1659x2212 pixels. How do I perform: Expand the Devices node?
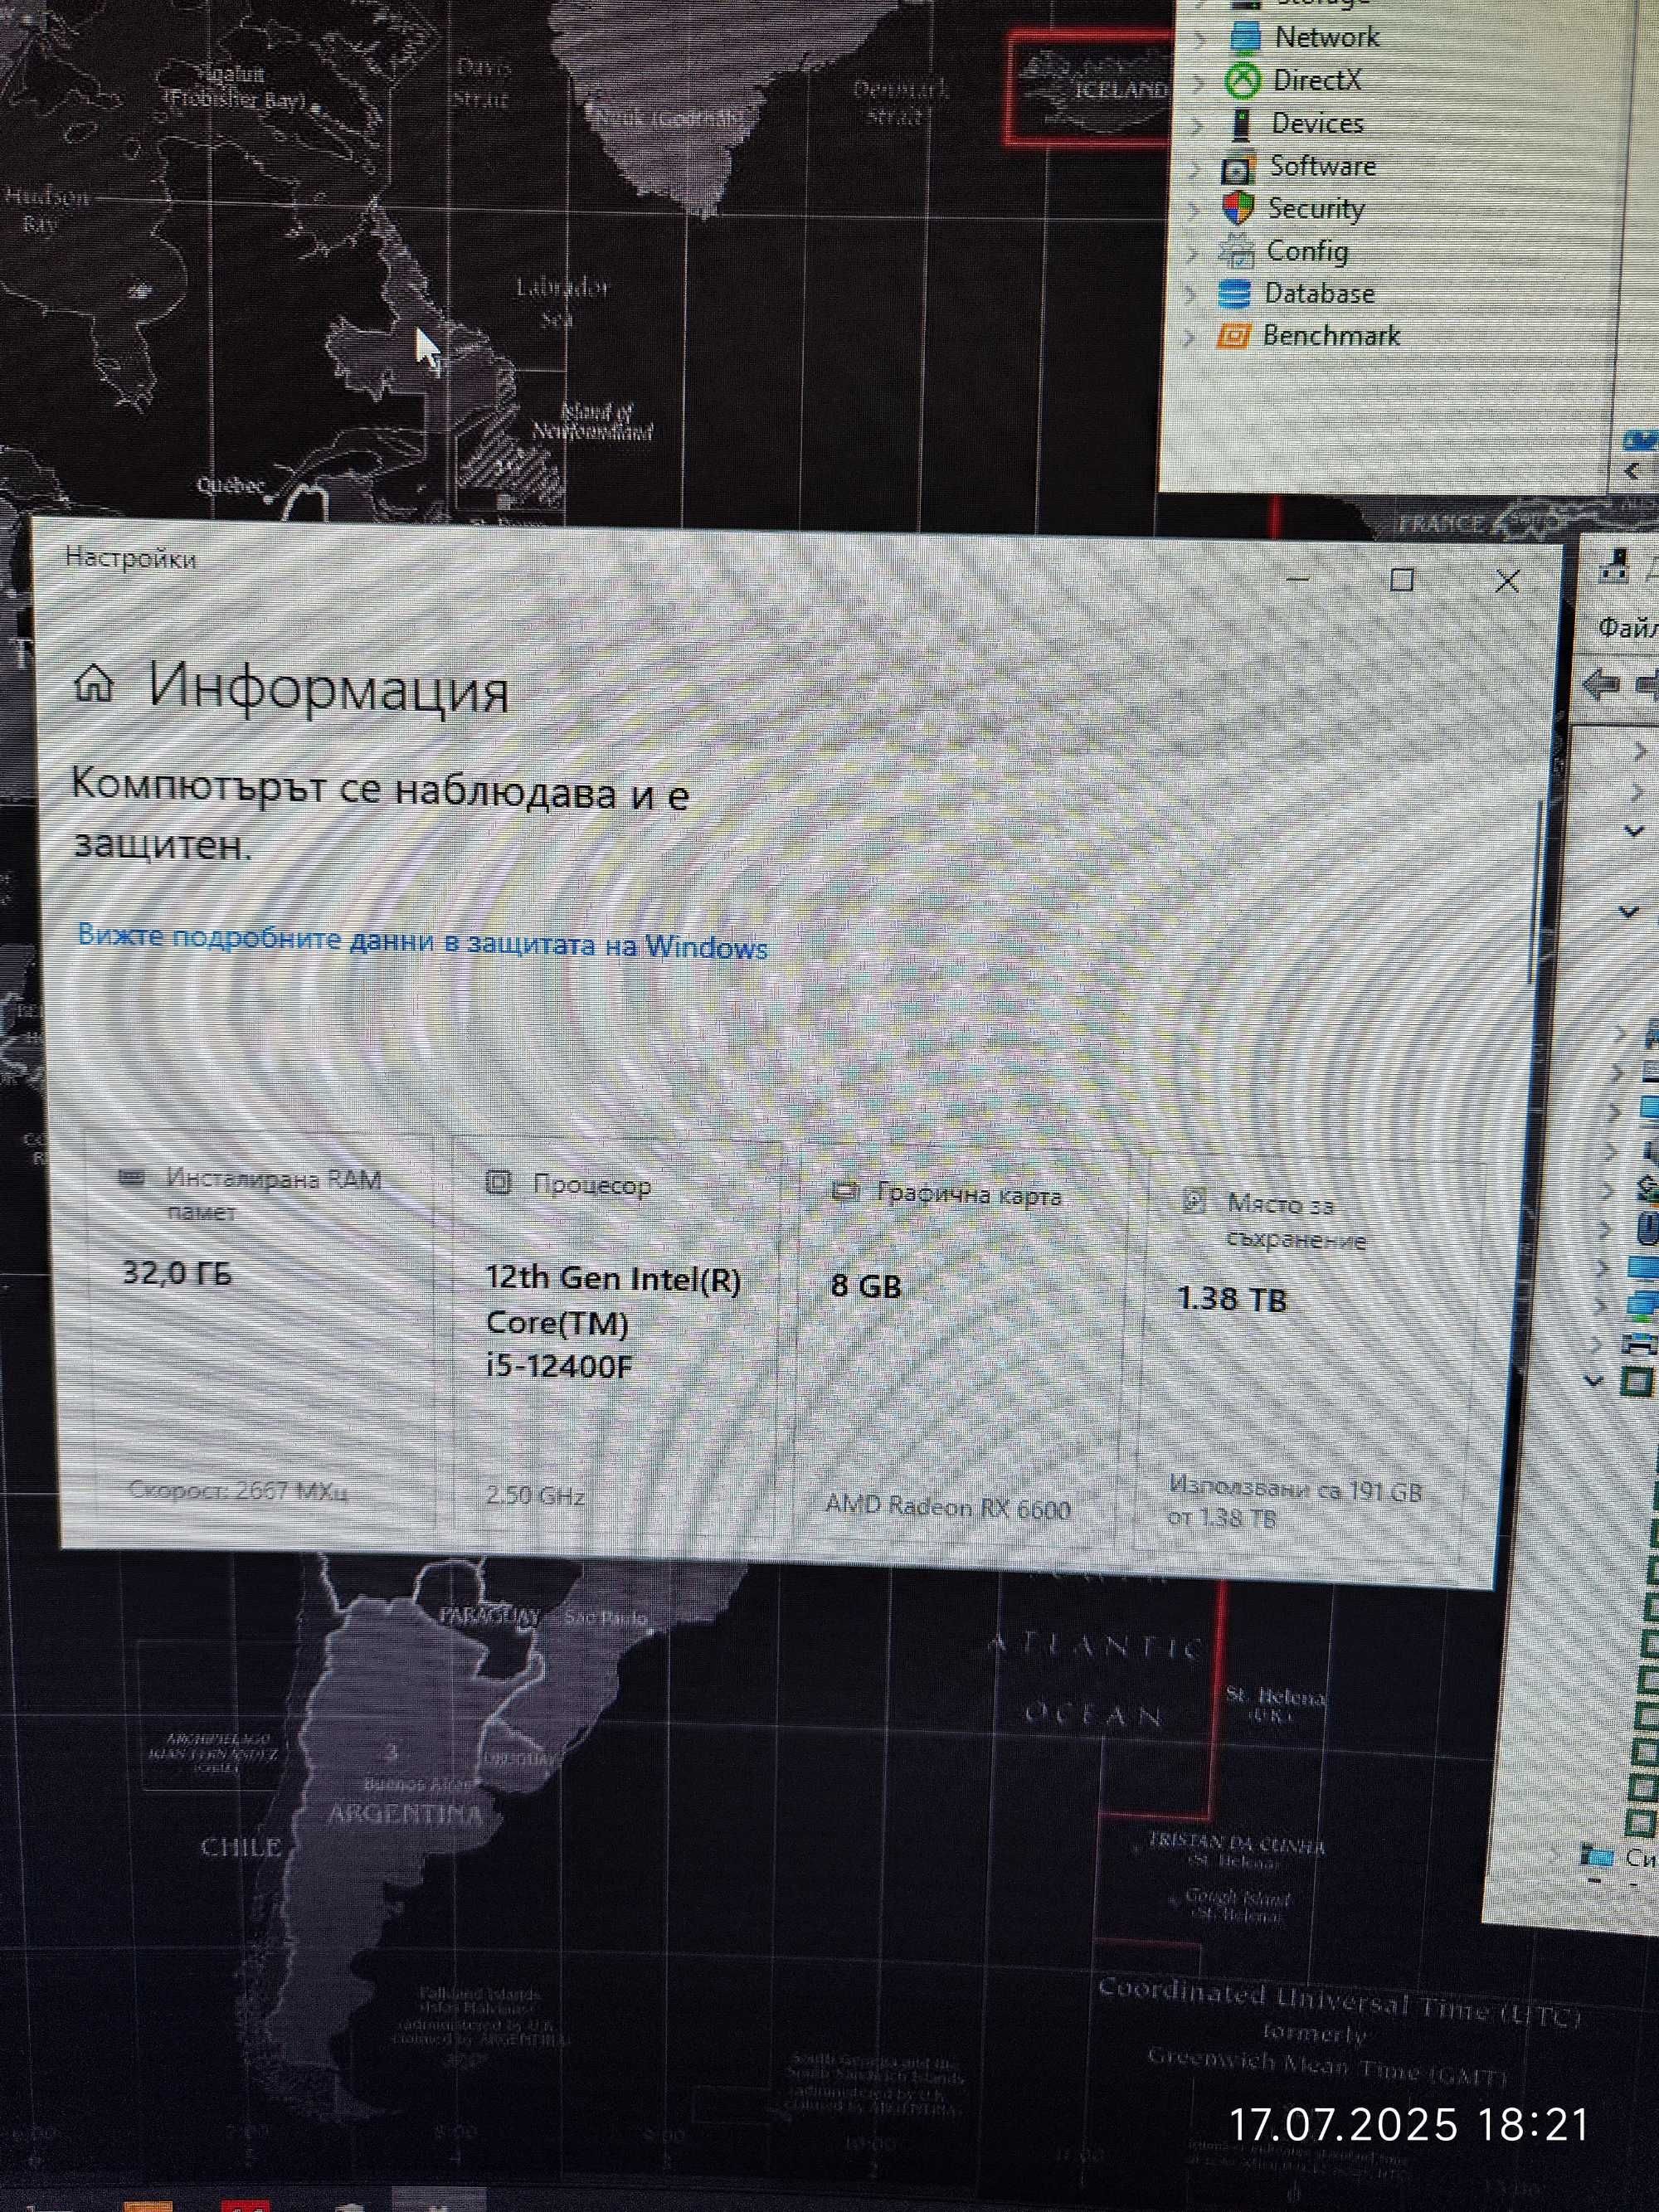pos(1197,126)
